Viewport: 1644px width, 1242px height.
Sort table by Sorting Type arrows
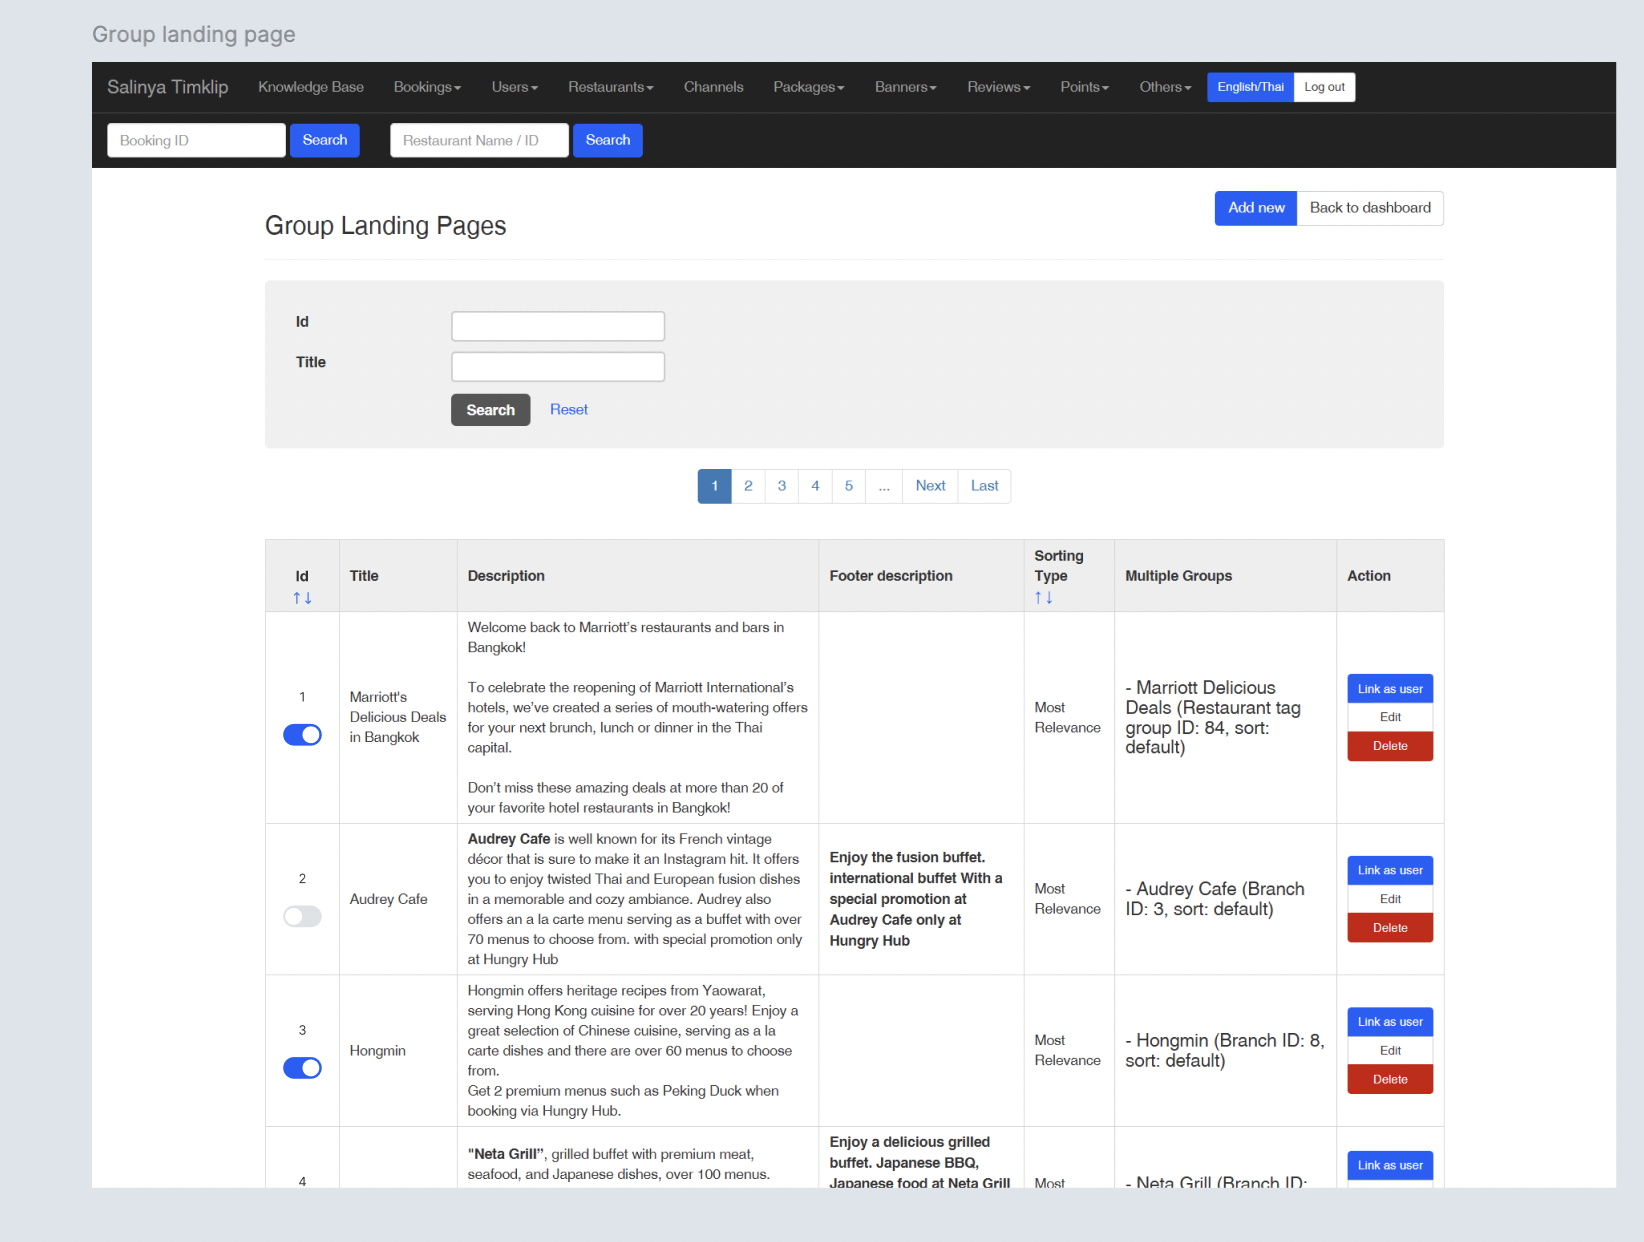tap(1043, 598)
